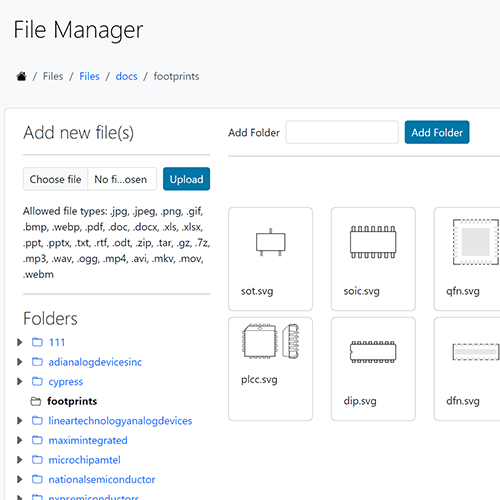Click the open footprints folder icon
The image size is (500, 500).
pos(36,401)
